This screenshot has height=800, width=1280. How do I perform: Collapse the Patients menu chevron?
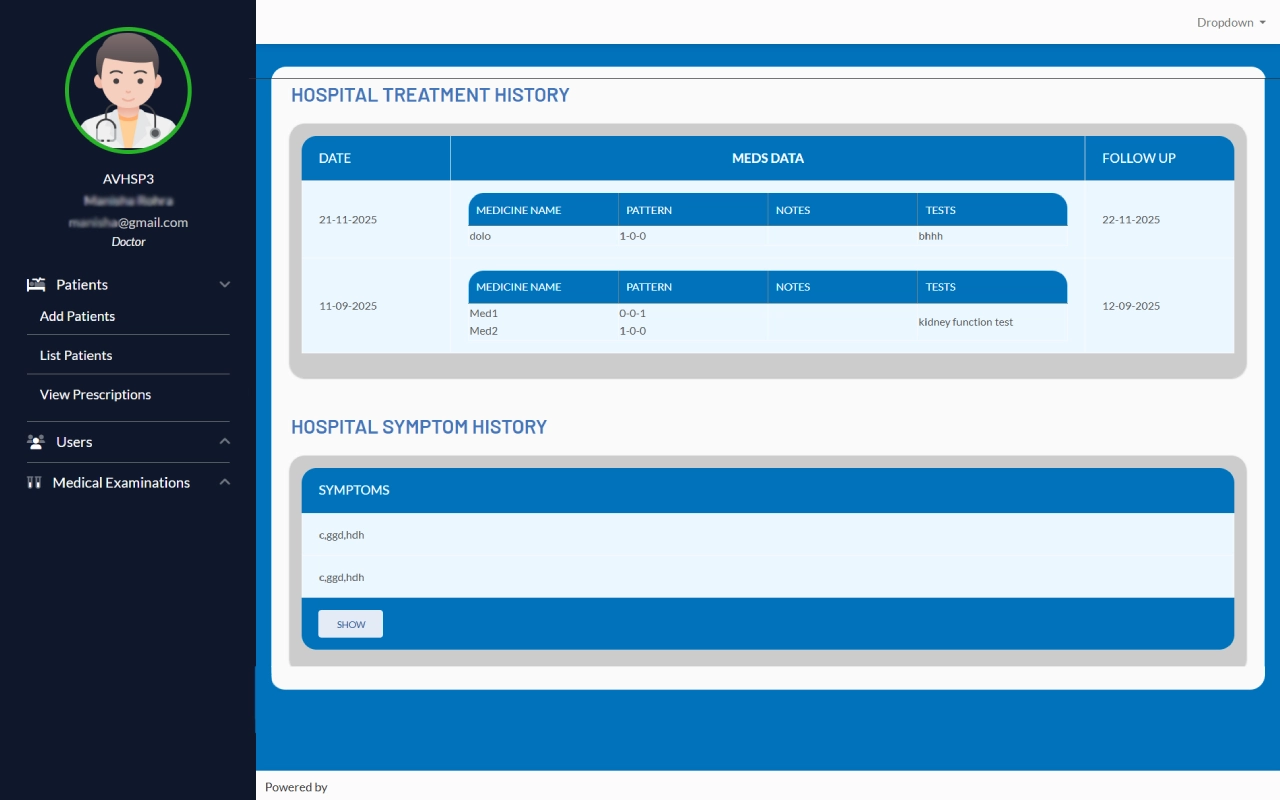coord(224,285)
